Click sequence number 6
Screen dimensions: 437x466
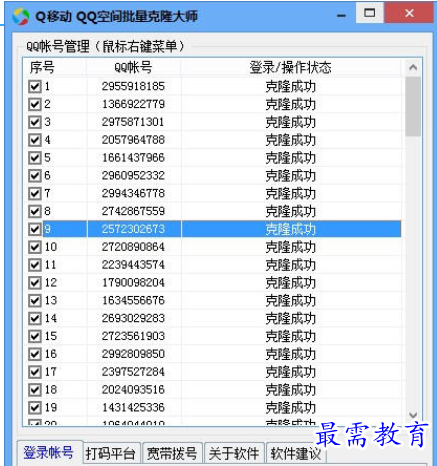[47, 175]
